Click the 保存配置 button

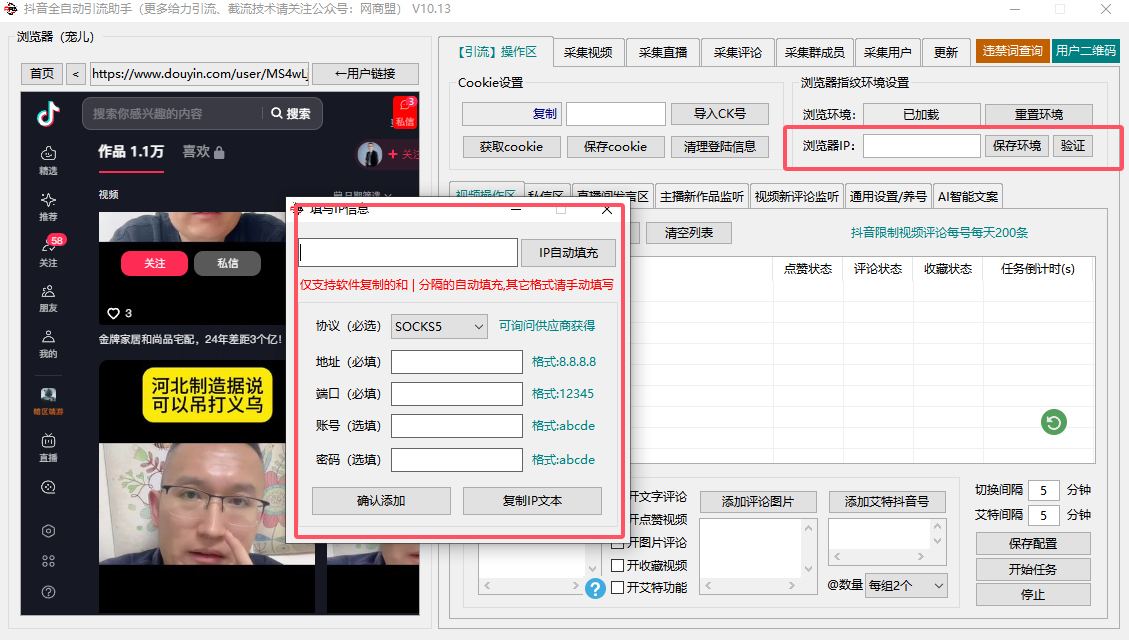(1033, 544)
